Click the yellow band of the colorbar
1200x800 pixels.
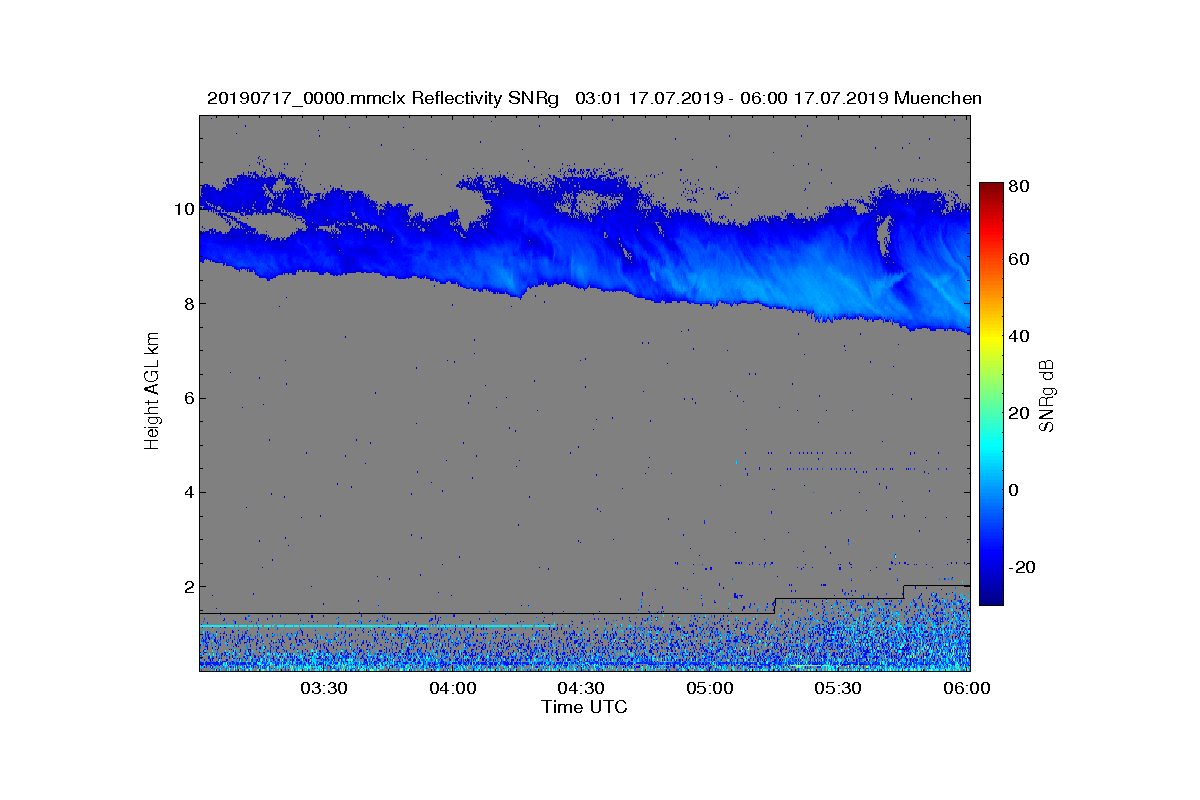pos(991,340)
